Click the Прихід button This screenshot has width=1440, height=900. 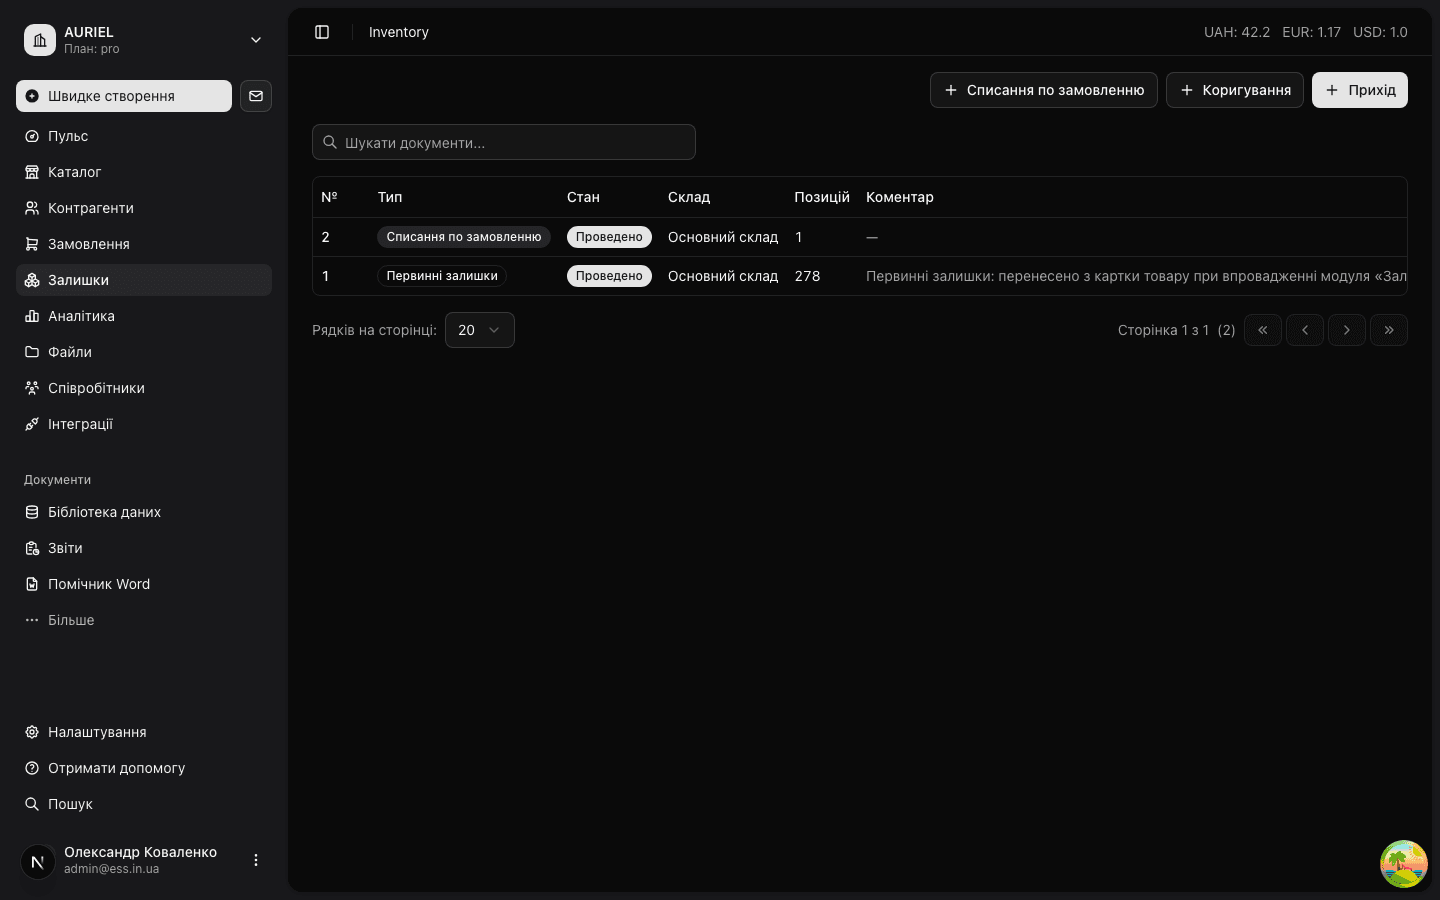[x=1360, y=90]
